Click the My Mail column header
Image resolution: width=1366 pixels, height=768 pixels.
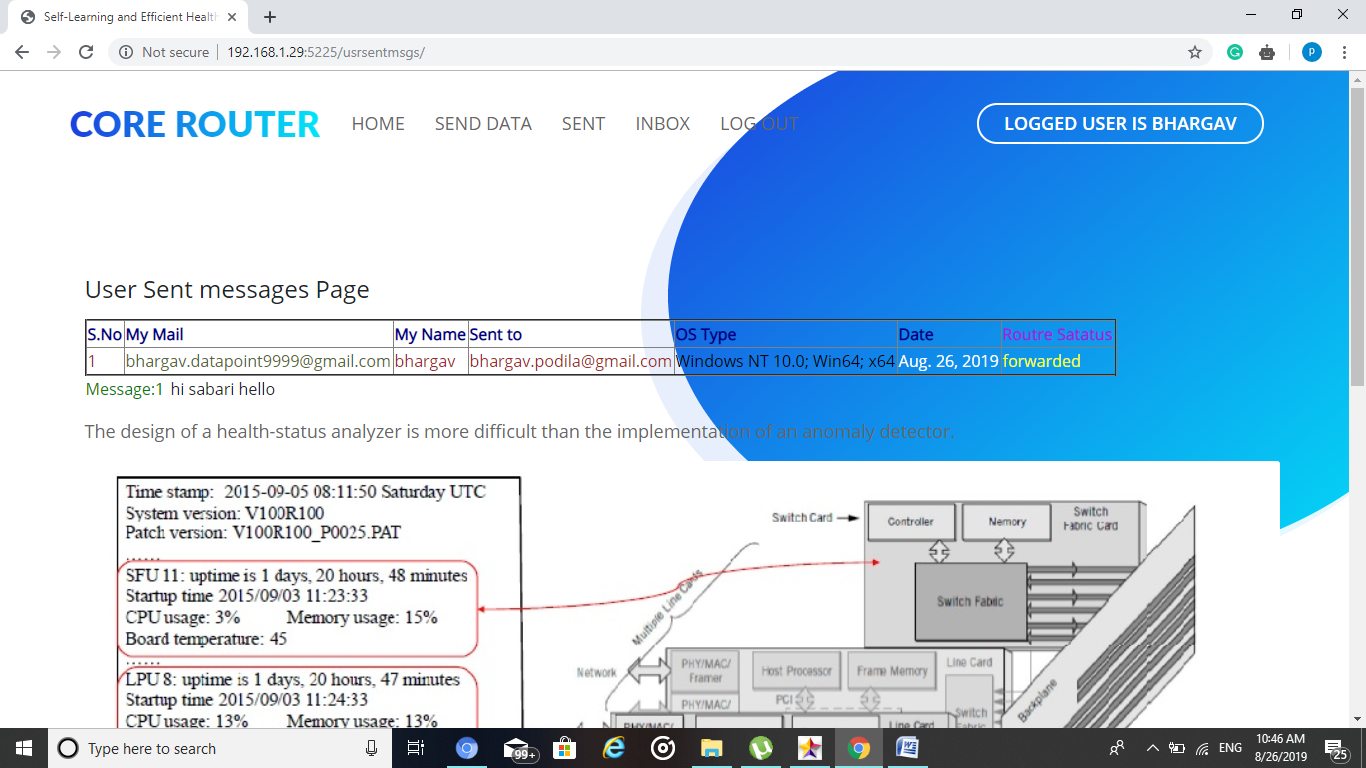pos(259,334)
